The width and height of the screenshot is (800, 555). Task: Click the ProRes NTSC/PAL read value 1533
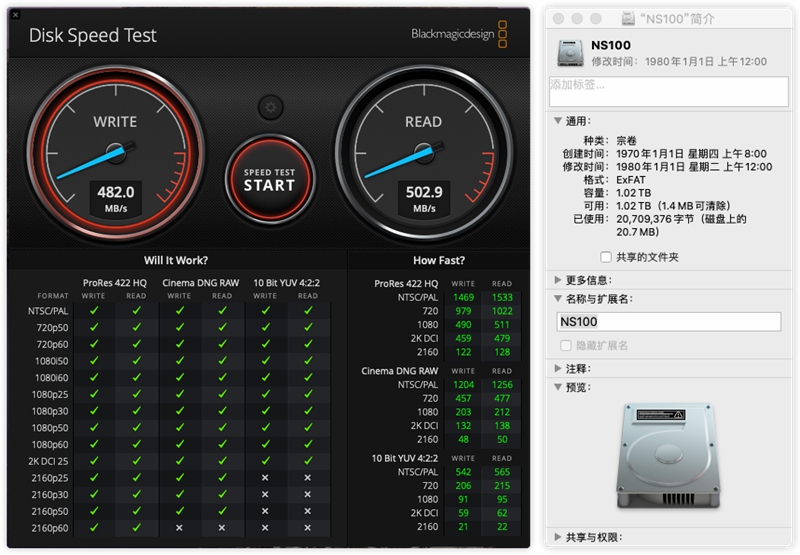click(x=502, y=297)
